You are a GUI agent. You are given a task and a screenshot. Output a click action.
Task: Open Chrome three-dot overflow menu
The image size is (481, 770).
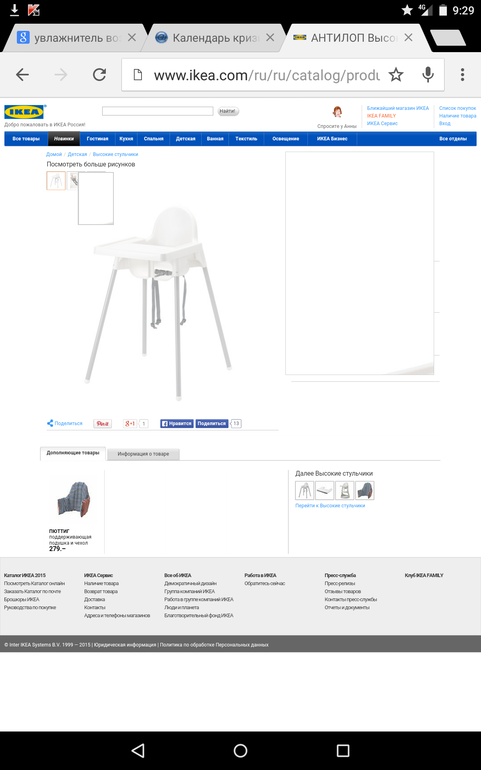click(x=462, y=75)
